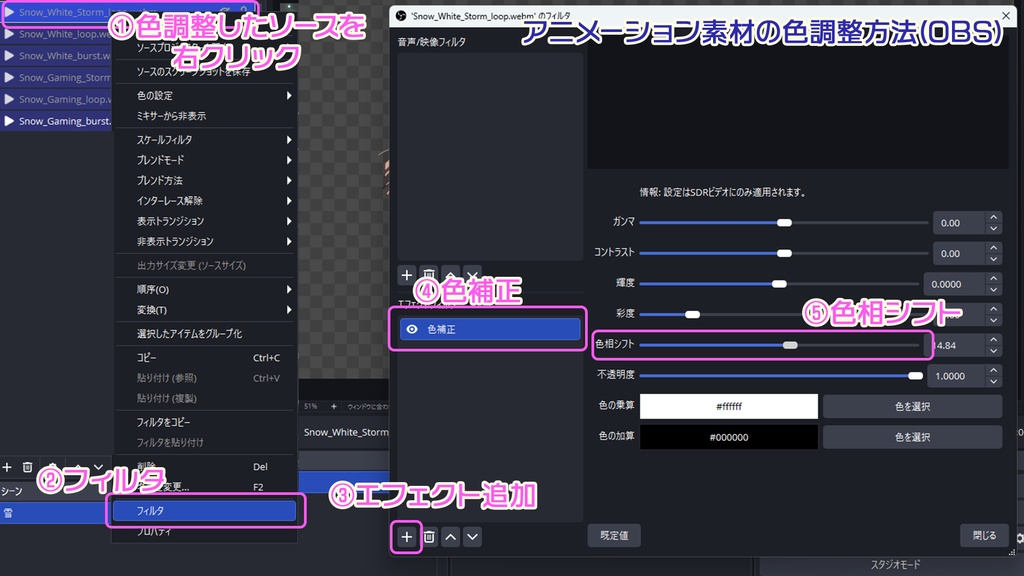Click the 彩度 slider handle
Image resolution: width=1024 pixels, height=576 pixels.
pos(692,315)
